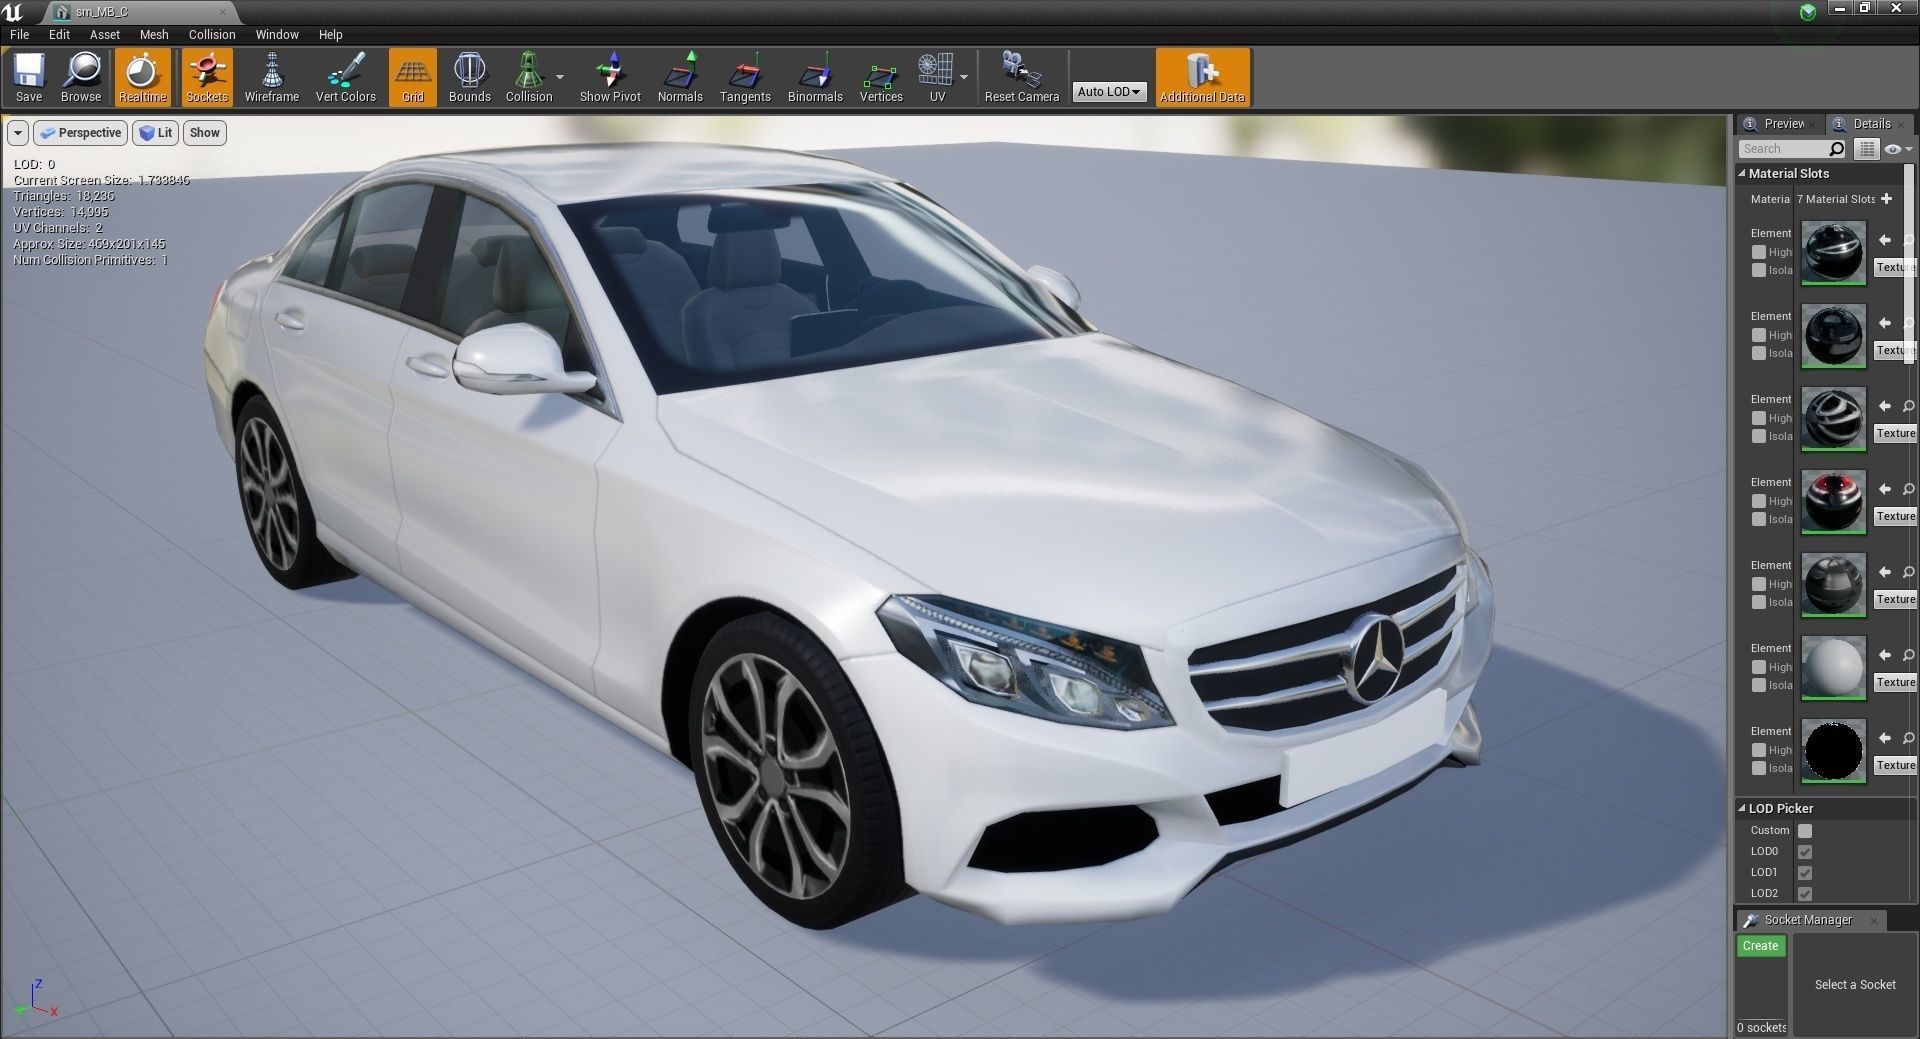Add a new material slot with plus

pos(1886,199)
